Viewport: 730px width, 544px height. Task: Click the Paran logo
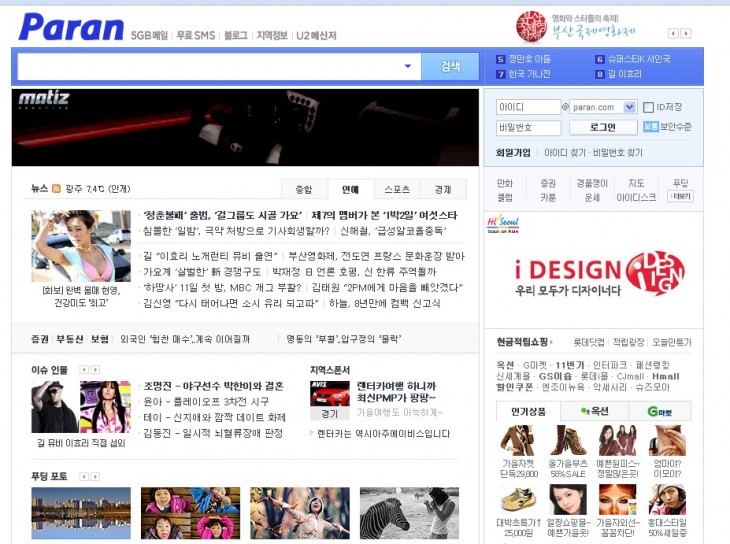pyautogui.click(x=70, y=27)
